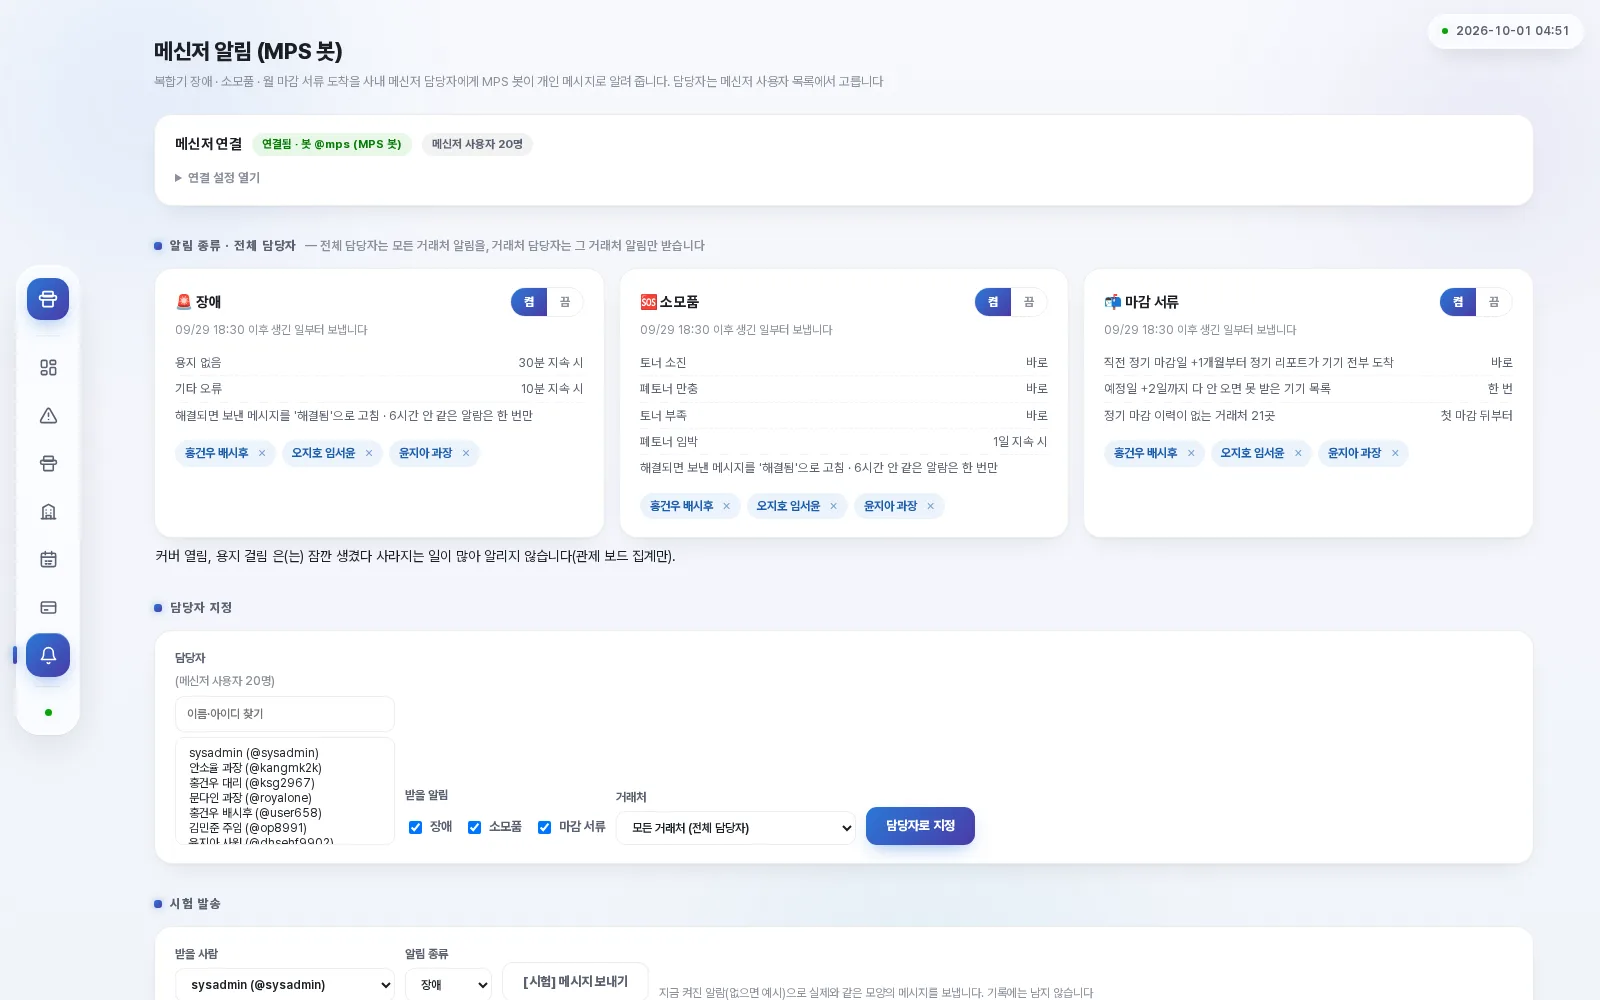Click the 담당자로 지정 button
The height and width of the screenshot is (1000, 1600).
tap(920, 826)
